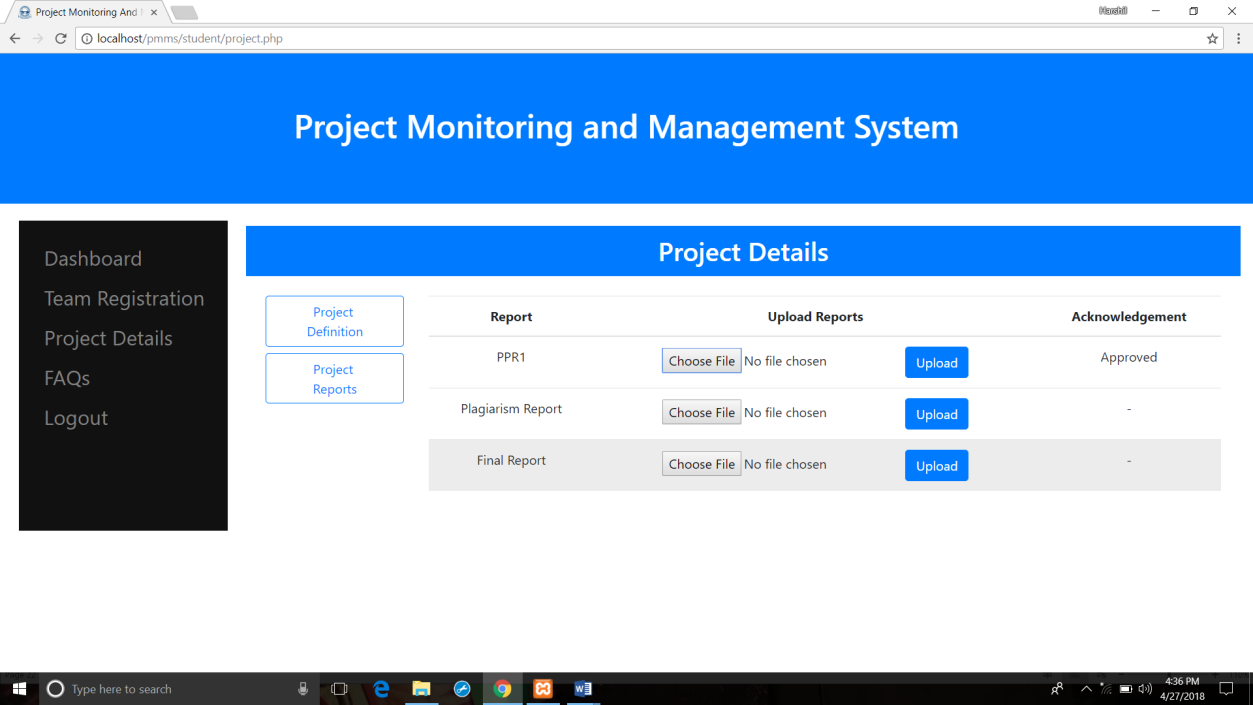Click the Acknowledgement column header

pyautogui.click(x=1129, y=317)
